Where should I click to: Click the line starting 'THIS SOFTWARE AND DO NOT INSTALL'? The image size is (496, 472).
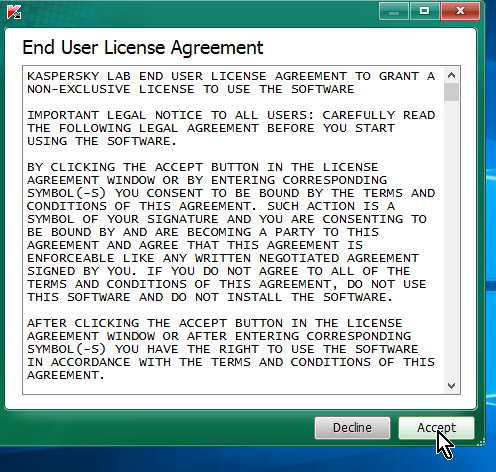(210, 297)
